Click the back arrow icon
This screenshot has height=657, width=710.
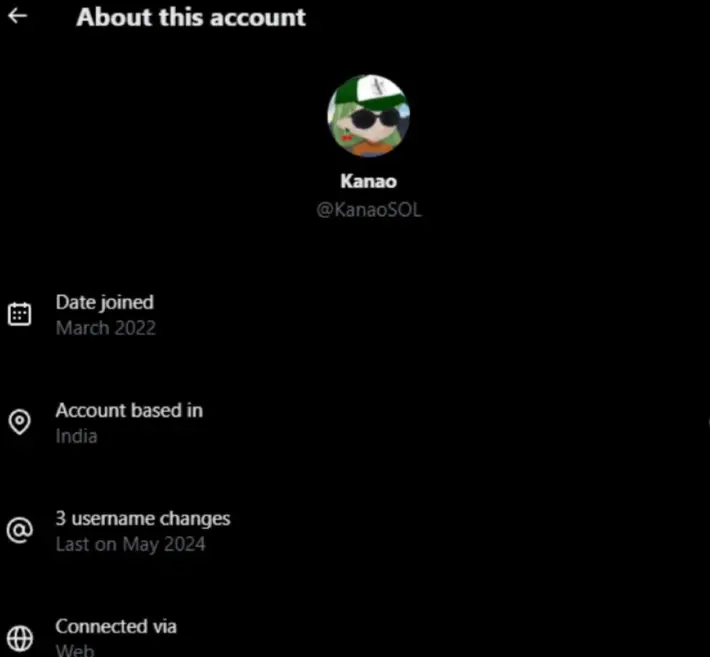(18, 16)
